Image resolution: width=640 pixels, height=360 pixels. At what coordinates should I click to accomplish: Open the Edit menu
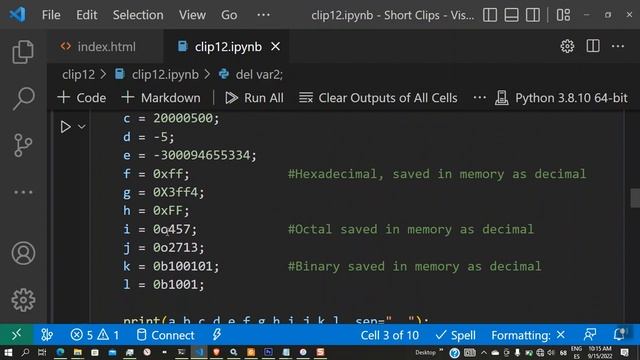tap(87, 15)
